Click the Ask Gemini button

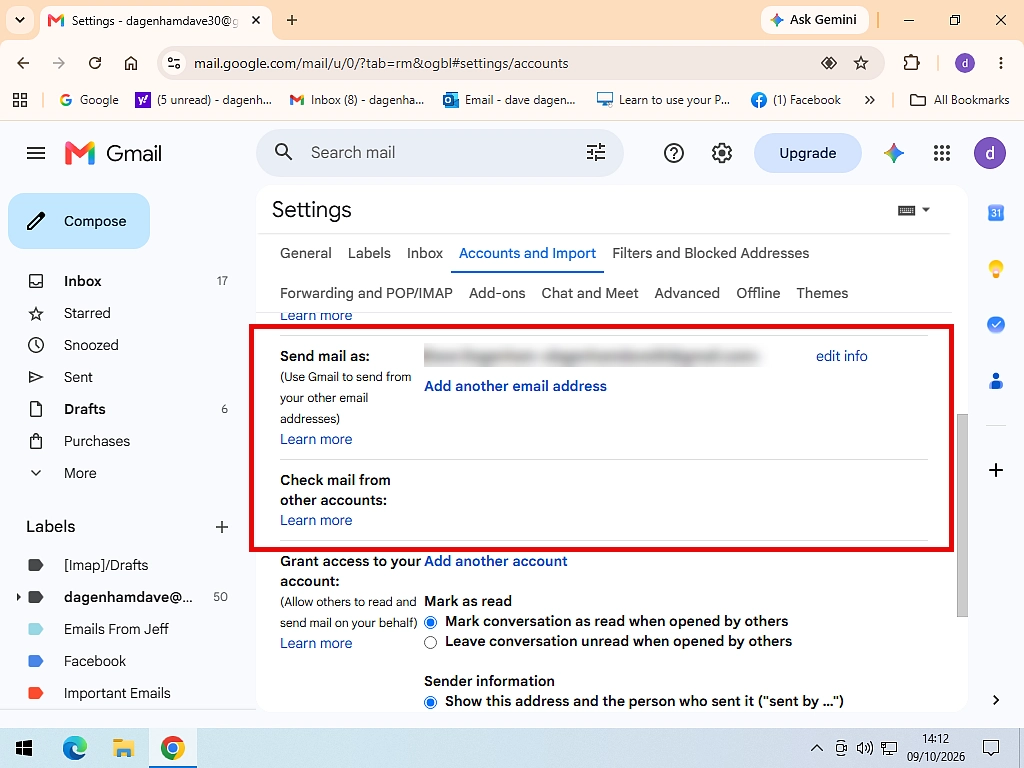(x=814, y=20)
